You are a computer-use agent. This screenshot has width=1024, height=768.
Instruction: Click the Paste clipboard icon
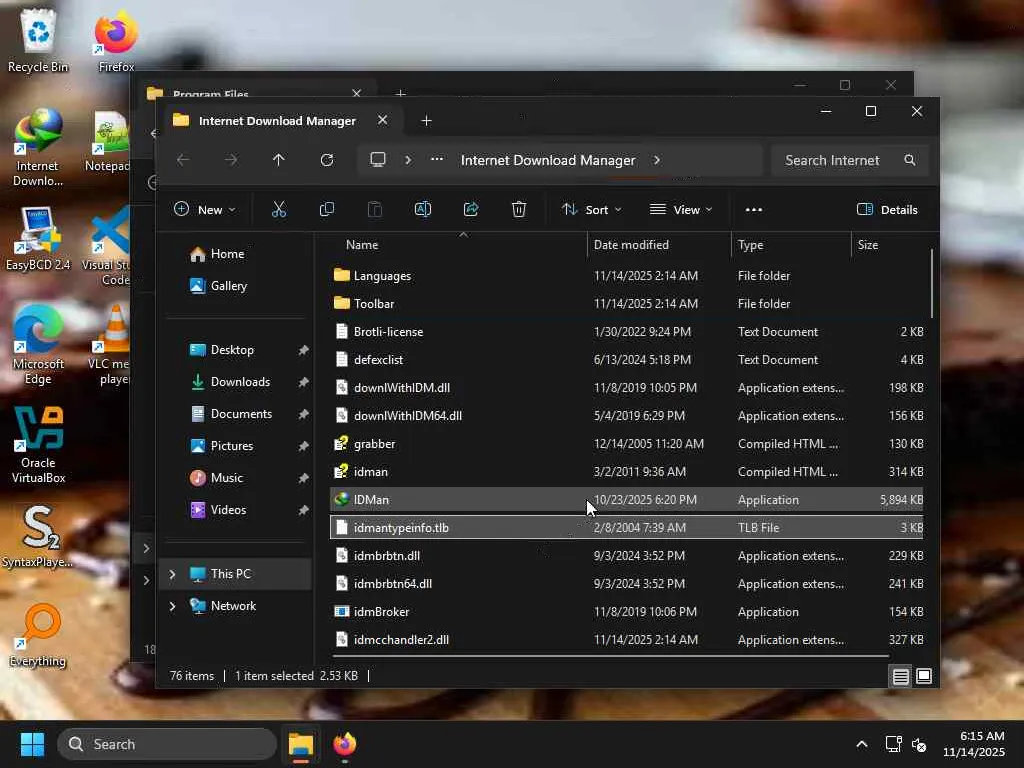pos(375,210)
